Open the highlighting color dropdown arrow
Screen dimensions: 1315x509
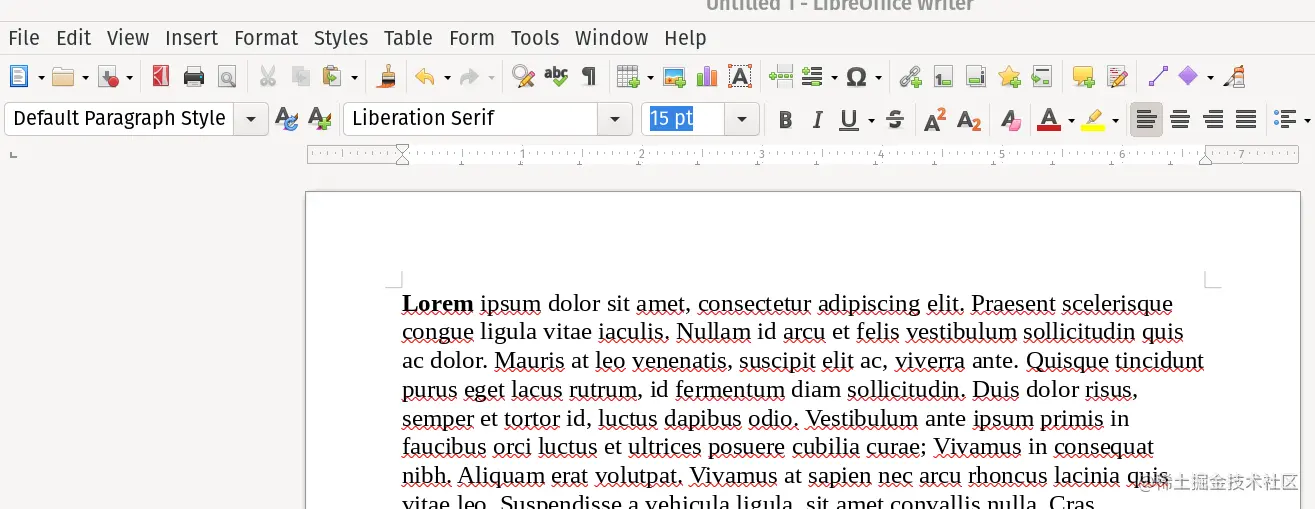coord(1115,121)
